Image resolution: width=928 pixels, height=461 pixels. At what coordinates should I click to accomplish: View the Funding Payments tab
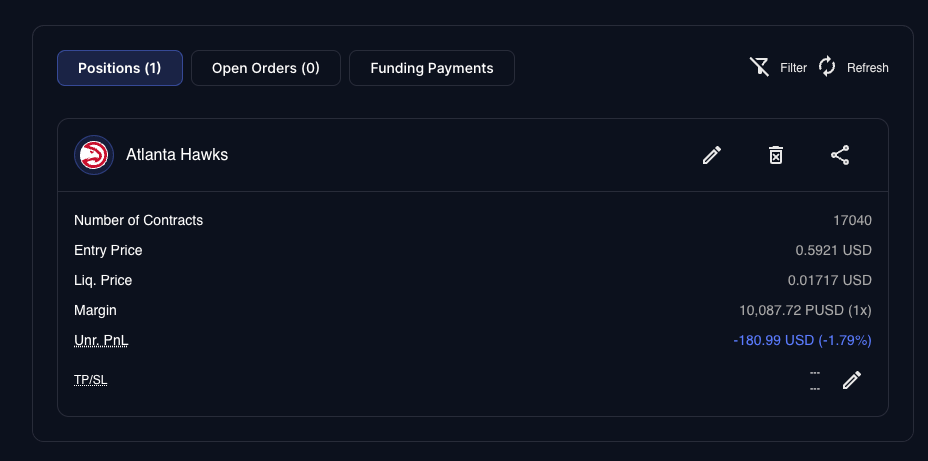pyautogui.click(x=431, y=68)
